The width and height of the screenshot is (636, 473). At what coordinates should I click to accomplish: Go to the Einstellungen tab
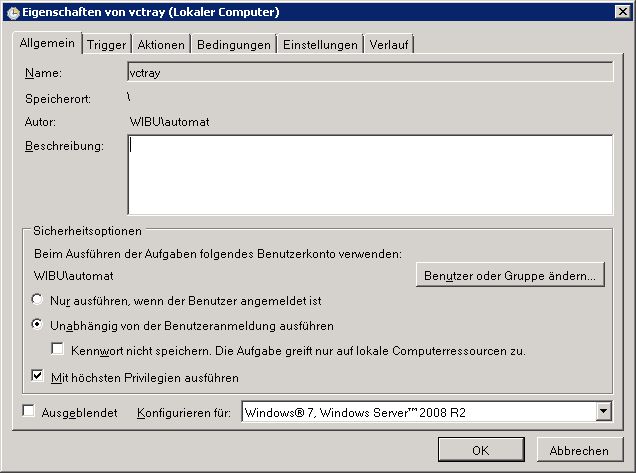point(320,45)
